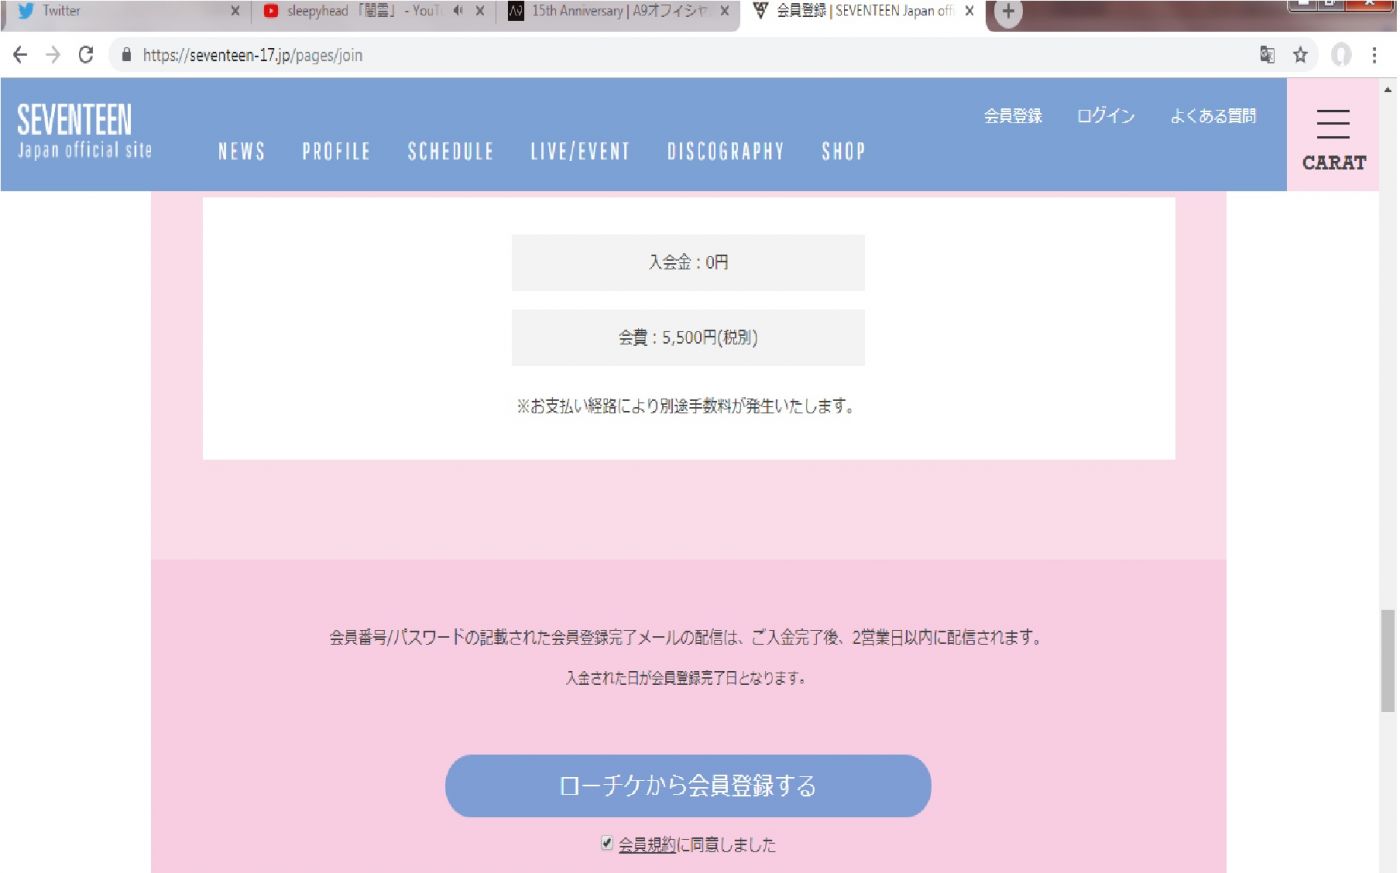The width and height of the screenshot is (1400, 873).
Task: Open a new browser tab
Action: coord(1008,12)
